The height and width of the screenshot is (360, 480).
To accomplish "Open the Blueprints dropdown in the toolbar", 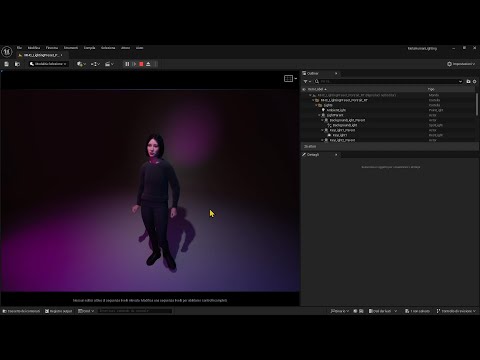I will (95, 64).
